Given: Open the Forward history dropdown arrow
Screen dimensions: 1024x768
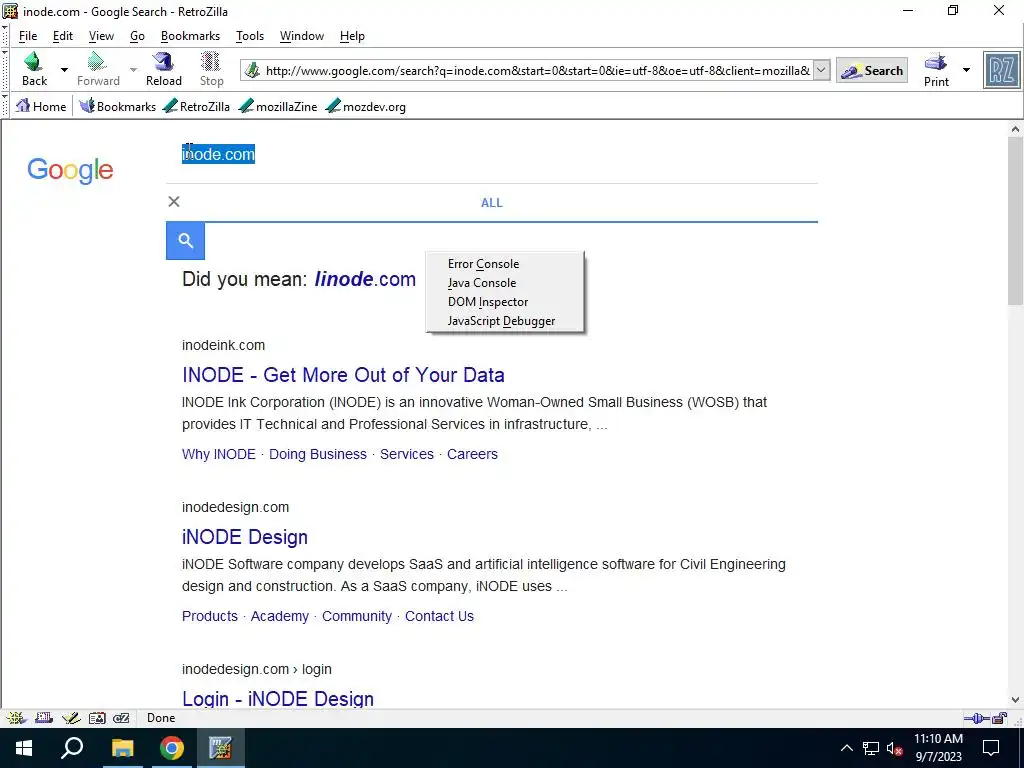Looking at the screenshot, I should tap(133, 70).
